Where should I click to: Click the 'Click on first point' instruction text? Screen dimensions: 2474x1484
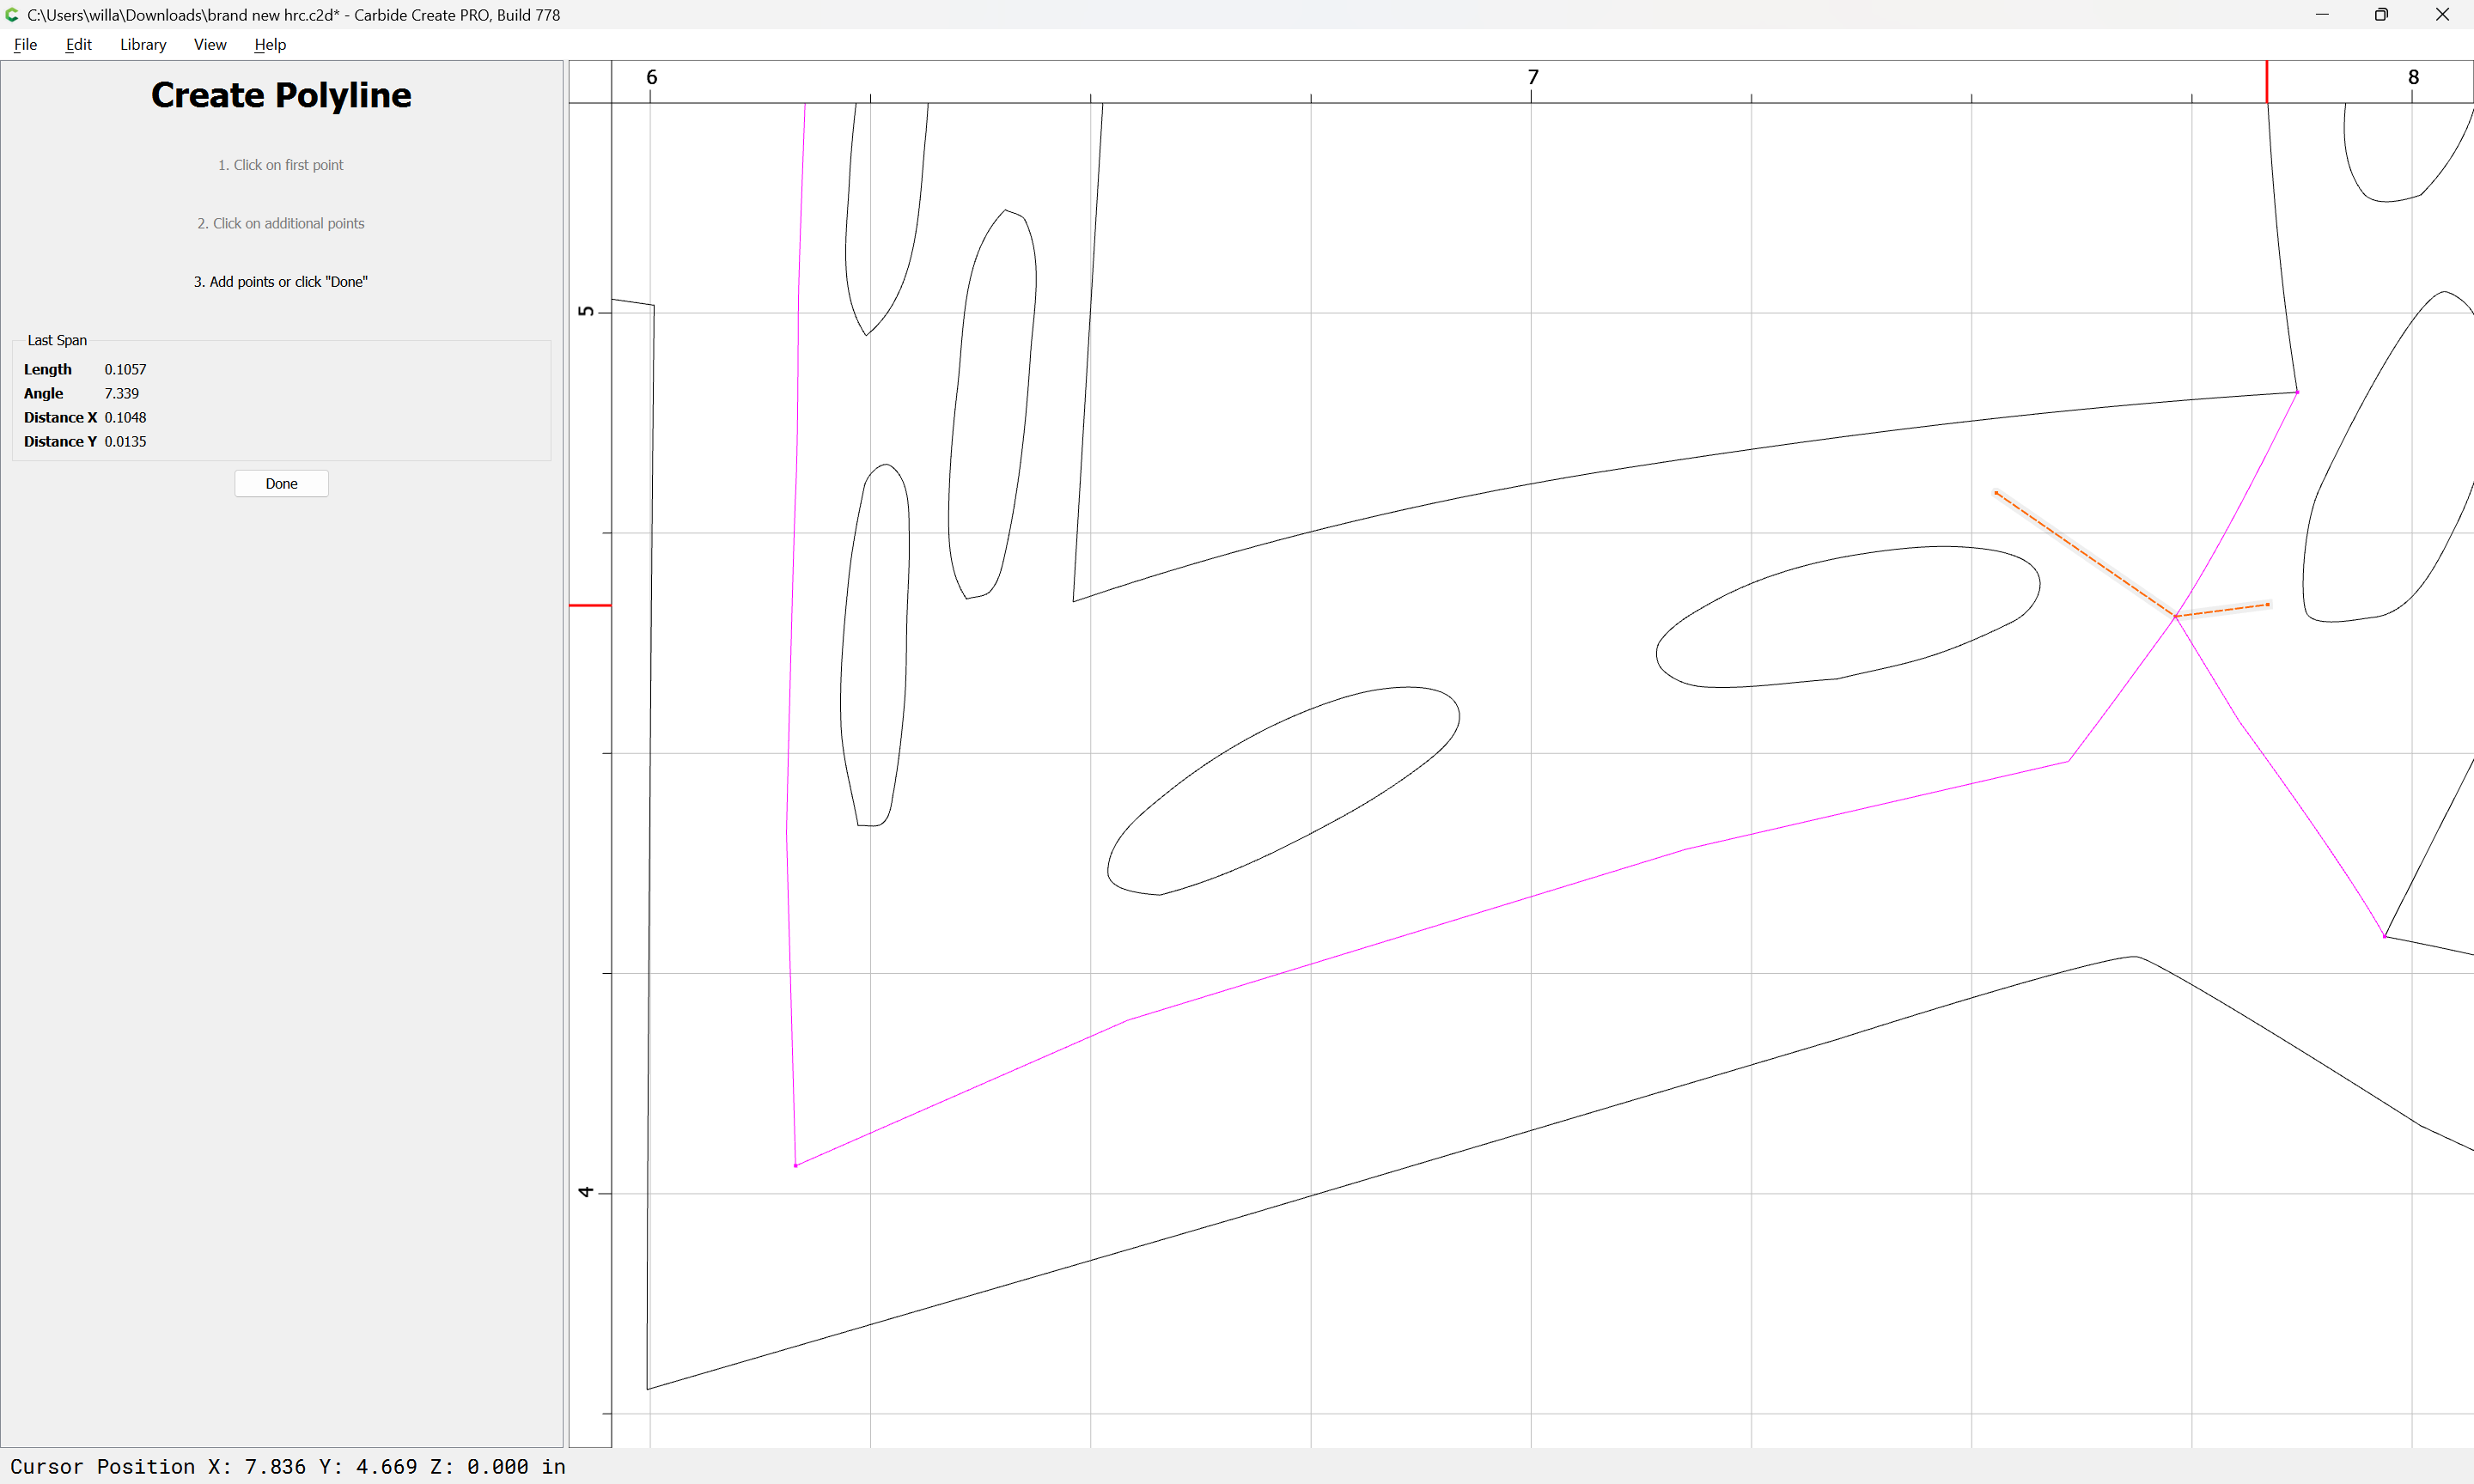click(x=281, y=165)
